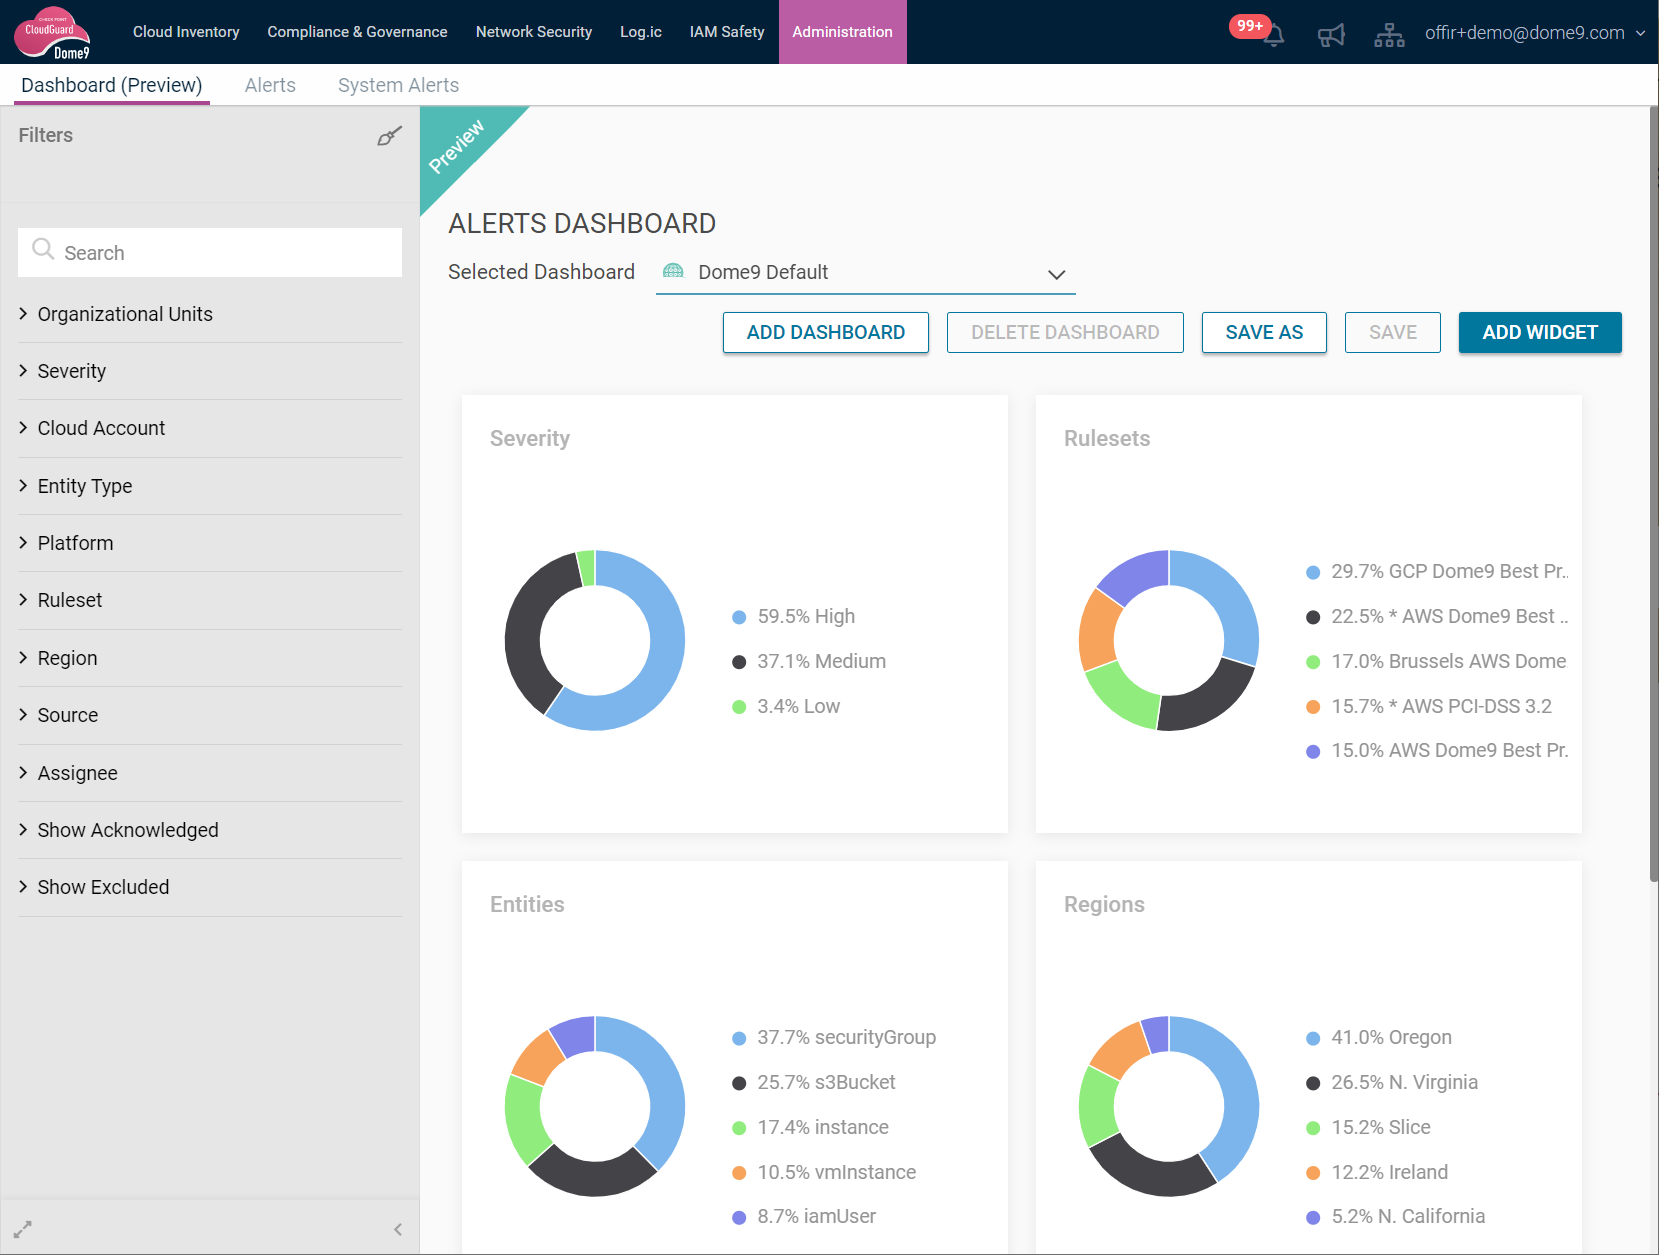1659x1255 pixels.
Task: Select 37.7% securityGroup legend entry
Action: pos(834,1038)
